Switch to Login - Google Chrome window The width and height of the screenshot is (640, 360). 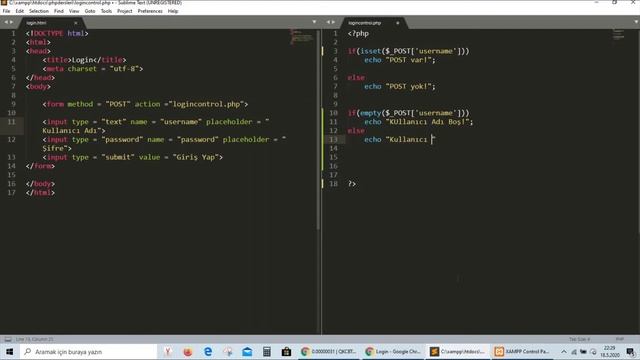(393, 351)
